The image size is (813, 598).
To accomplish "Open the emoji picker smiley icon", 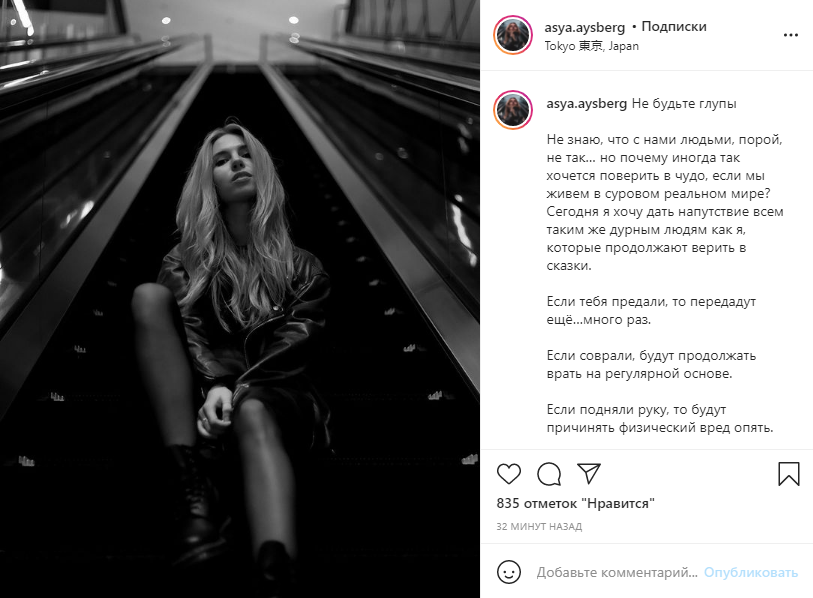I will (x=509, y=572).
